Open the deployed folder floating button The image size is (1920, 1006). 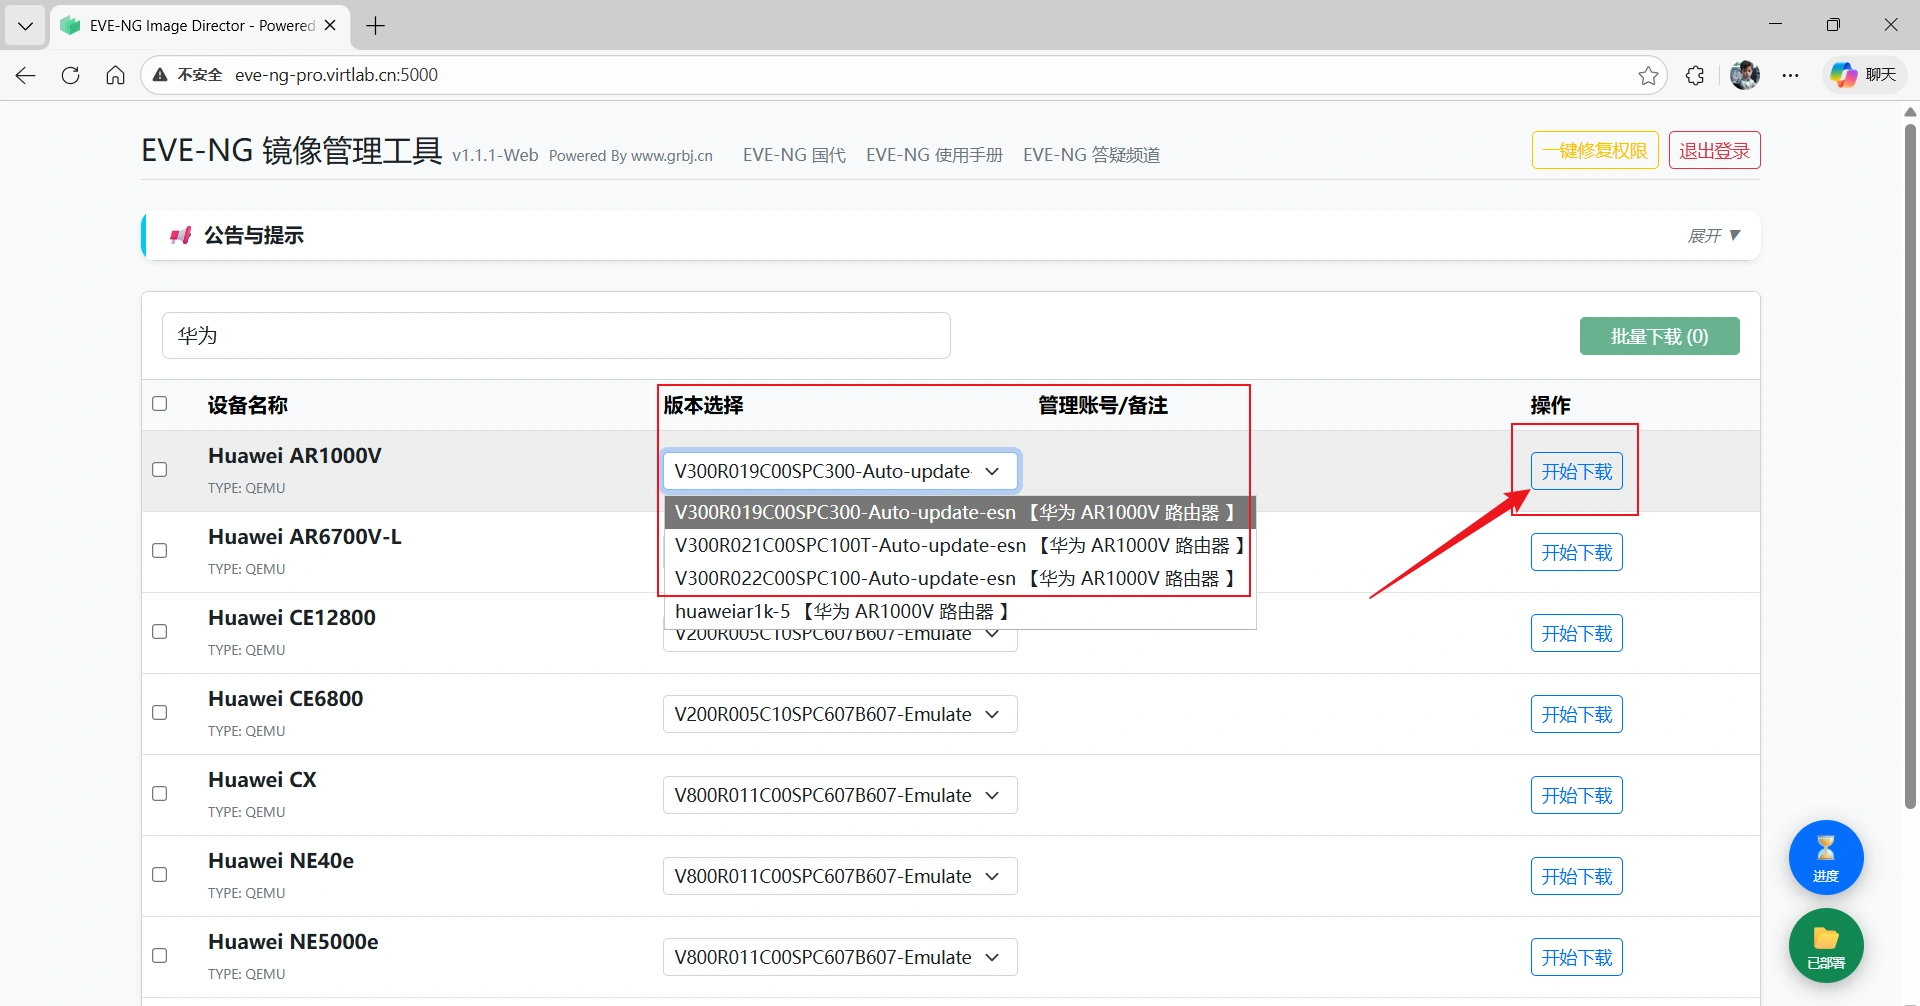click(x=1826, y=945)
